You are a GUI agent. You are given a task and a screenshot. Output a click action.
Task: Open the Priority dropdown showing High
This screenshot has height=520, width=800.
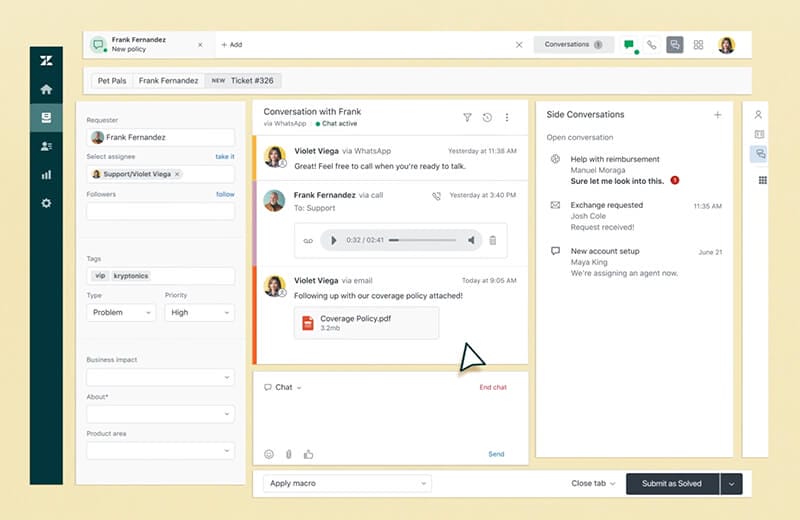tap(199, 312)
